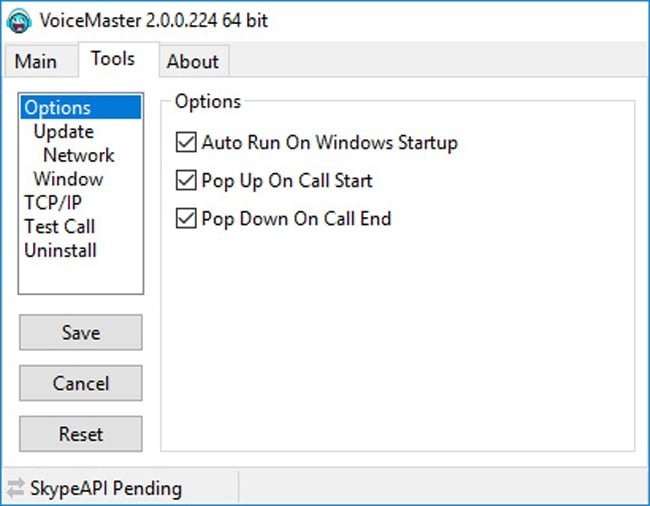Uncheck Pop Up On Call Start
Viewport: 650px width, 506px height.
[186, 181]
